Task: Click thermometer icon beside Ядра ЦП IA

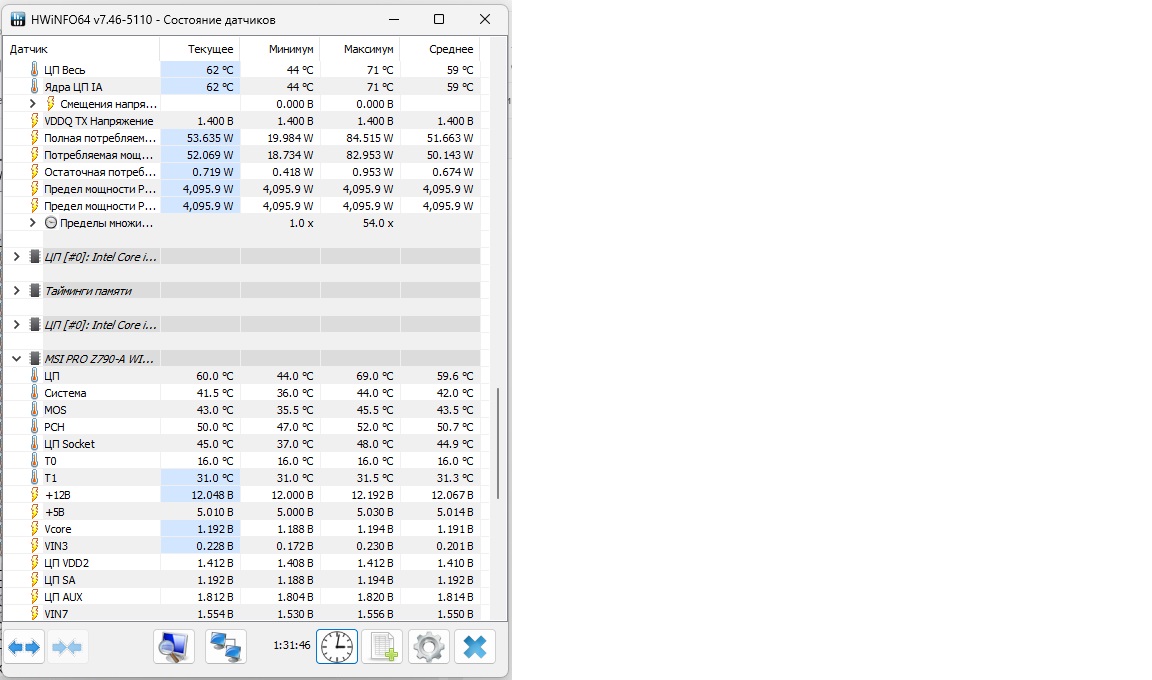Action: 35,86
